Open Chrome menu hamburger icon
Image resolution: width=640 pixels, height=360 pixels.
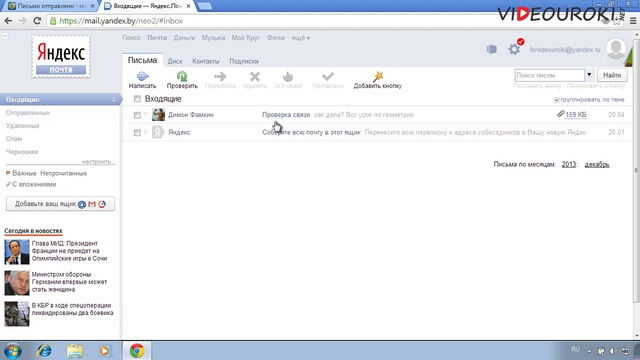(x=633, y=21)
